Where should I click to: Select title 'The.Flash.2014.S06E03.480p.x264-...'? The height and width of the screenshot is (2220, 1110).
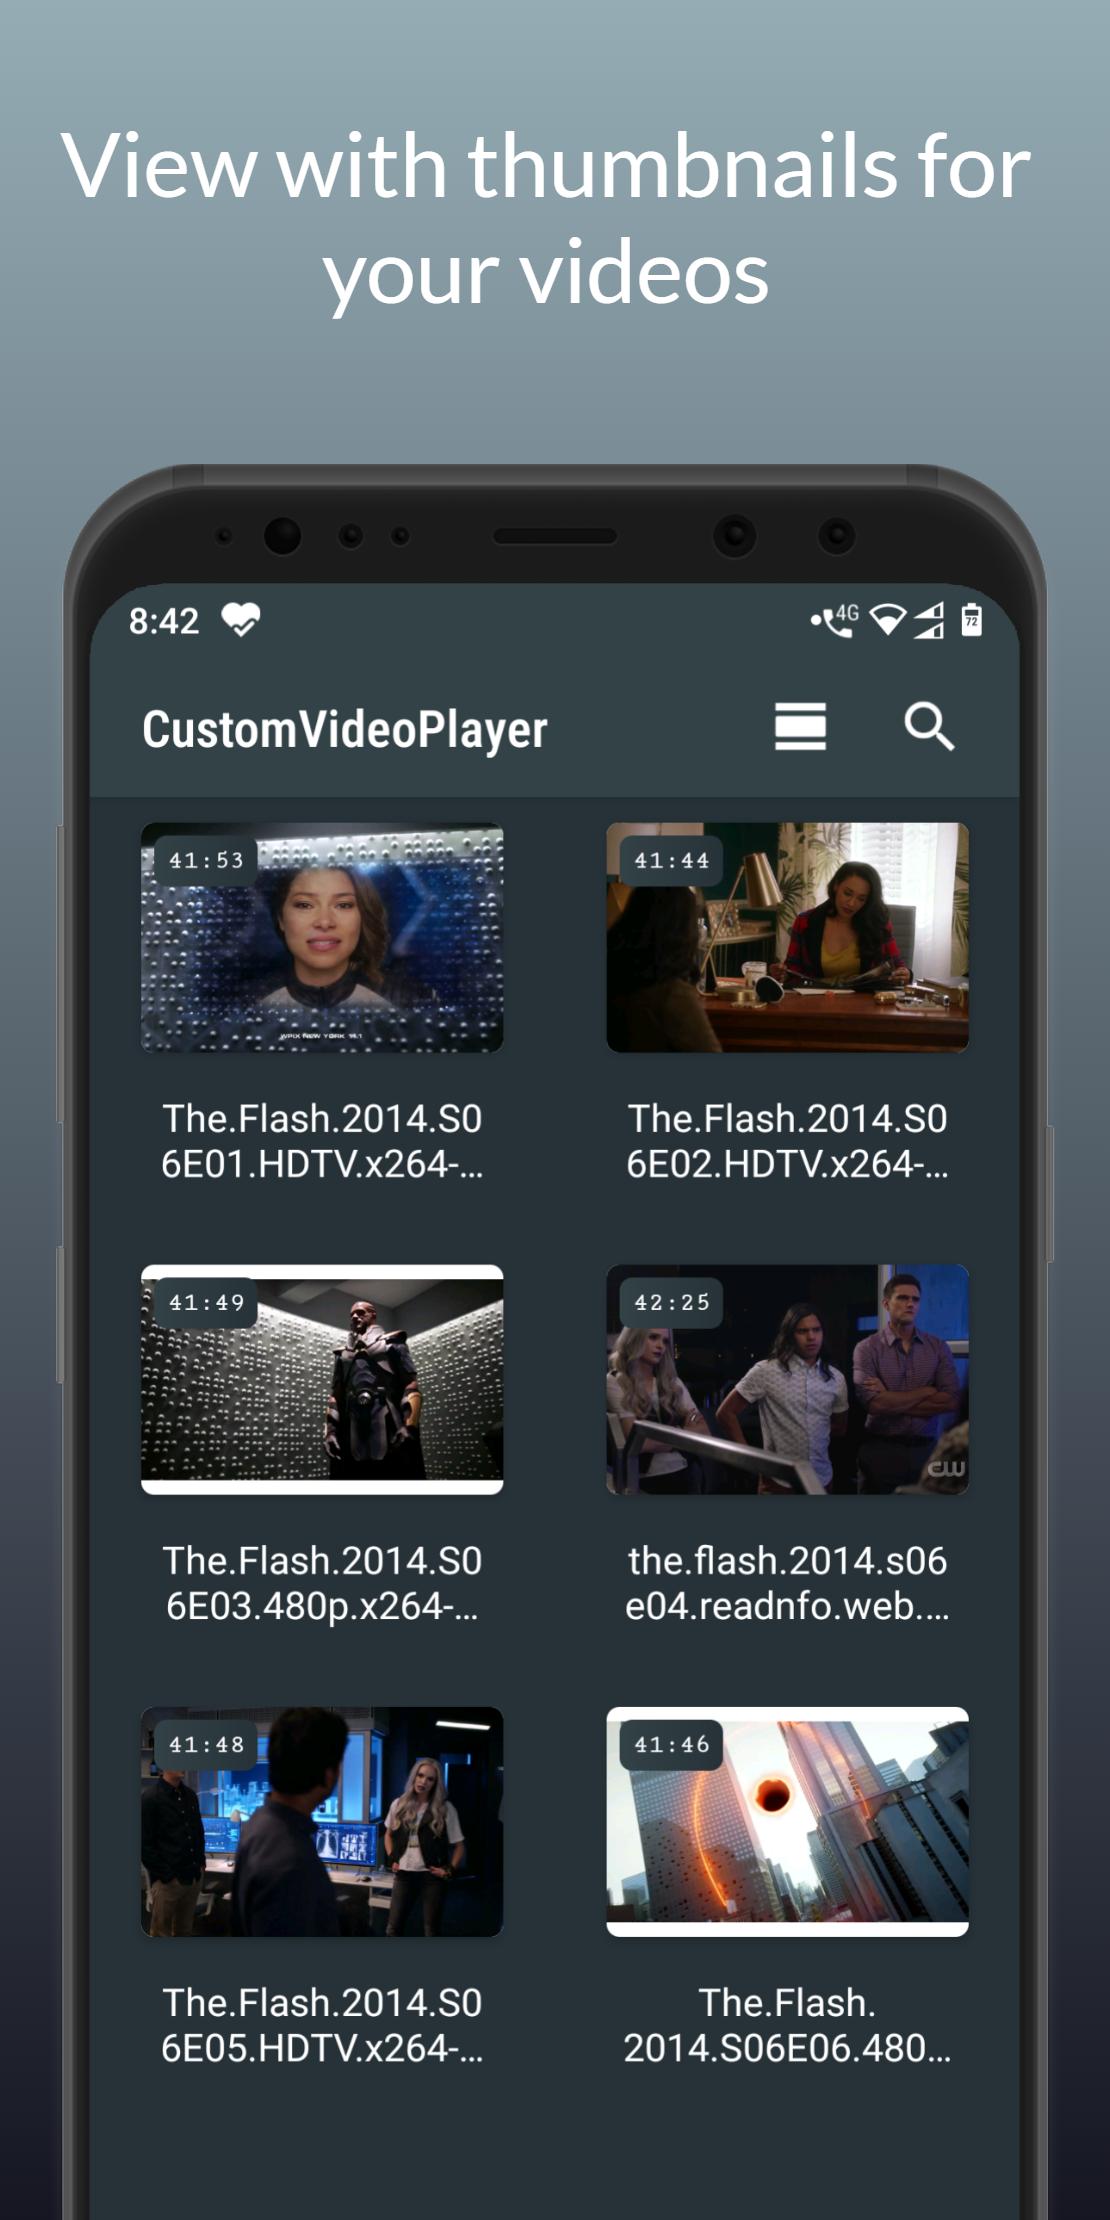point(322,1583)
